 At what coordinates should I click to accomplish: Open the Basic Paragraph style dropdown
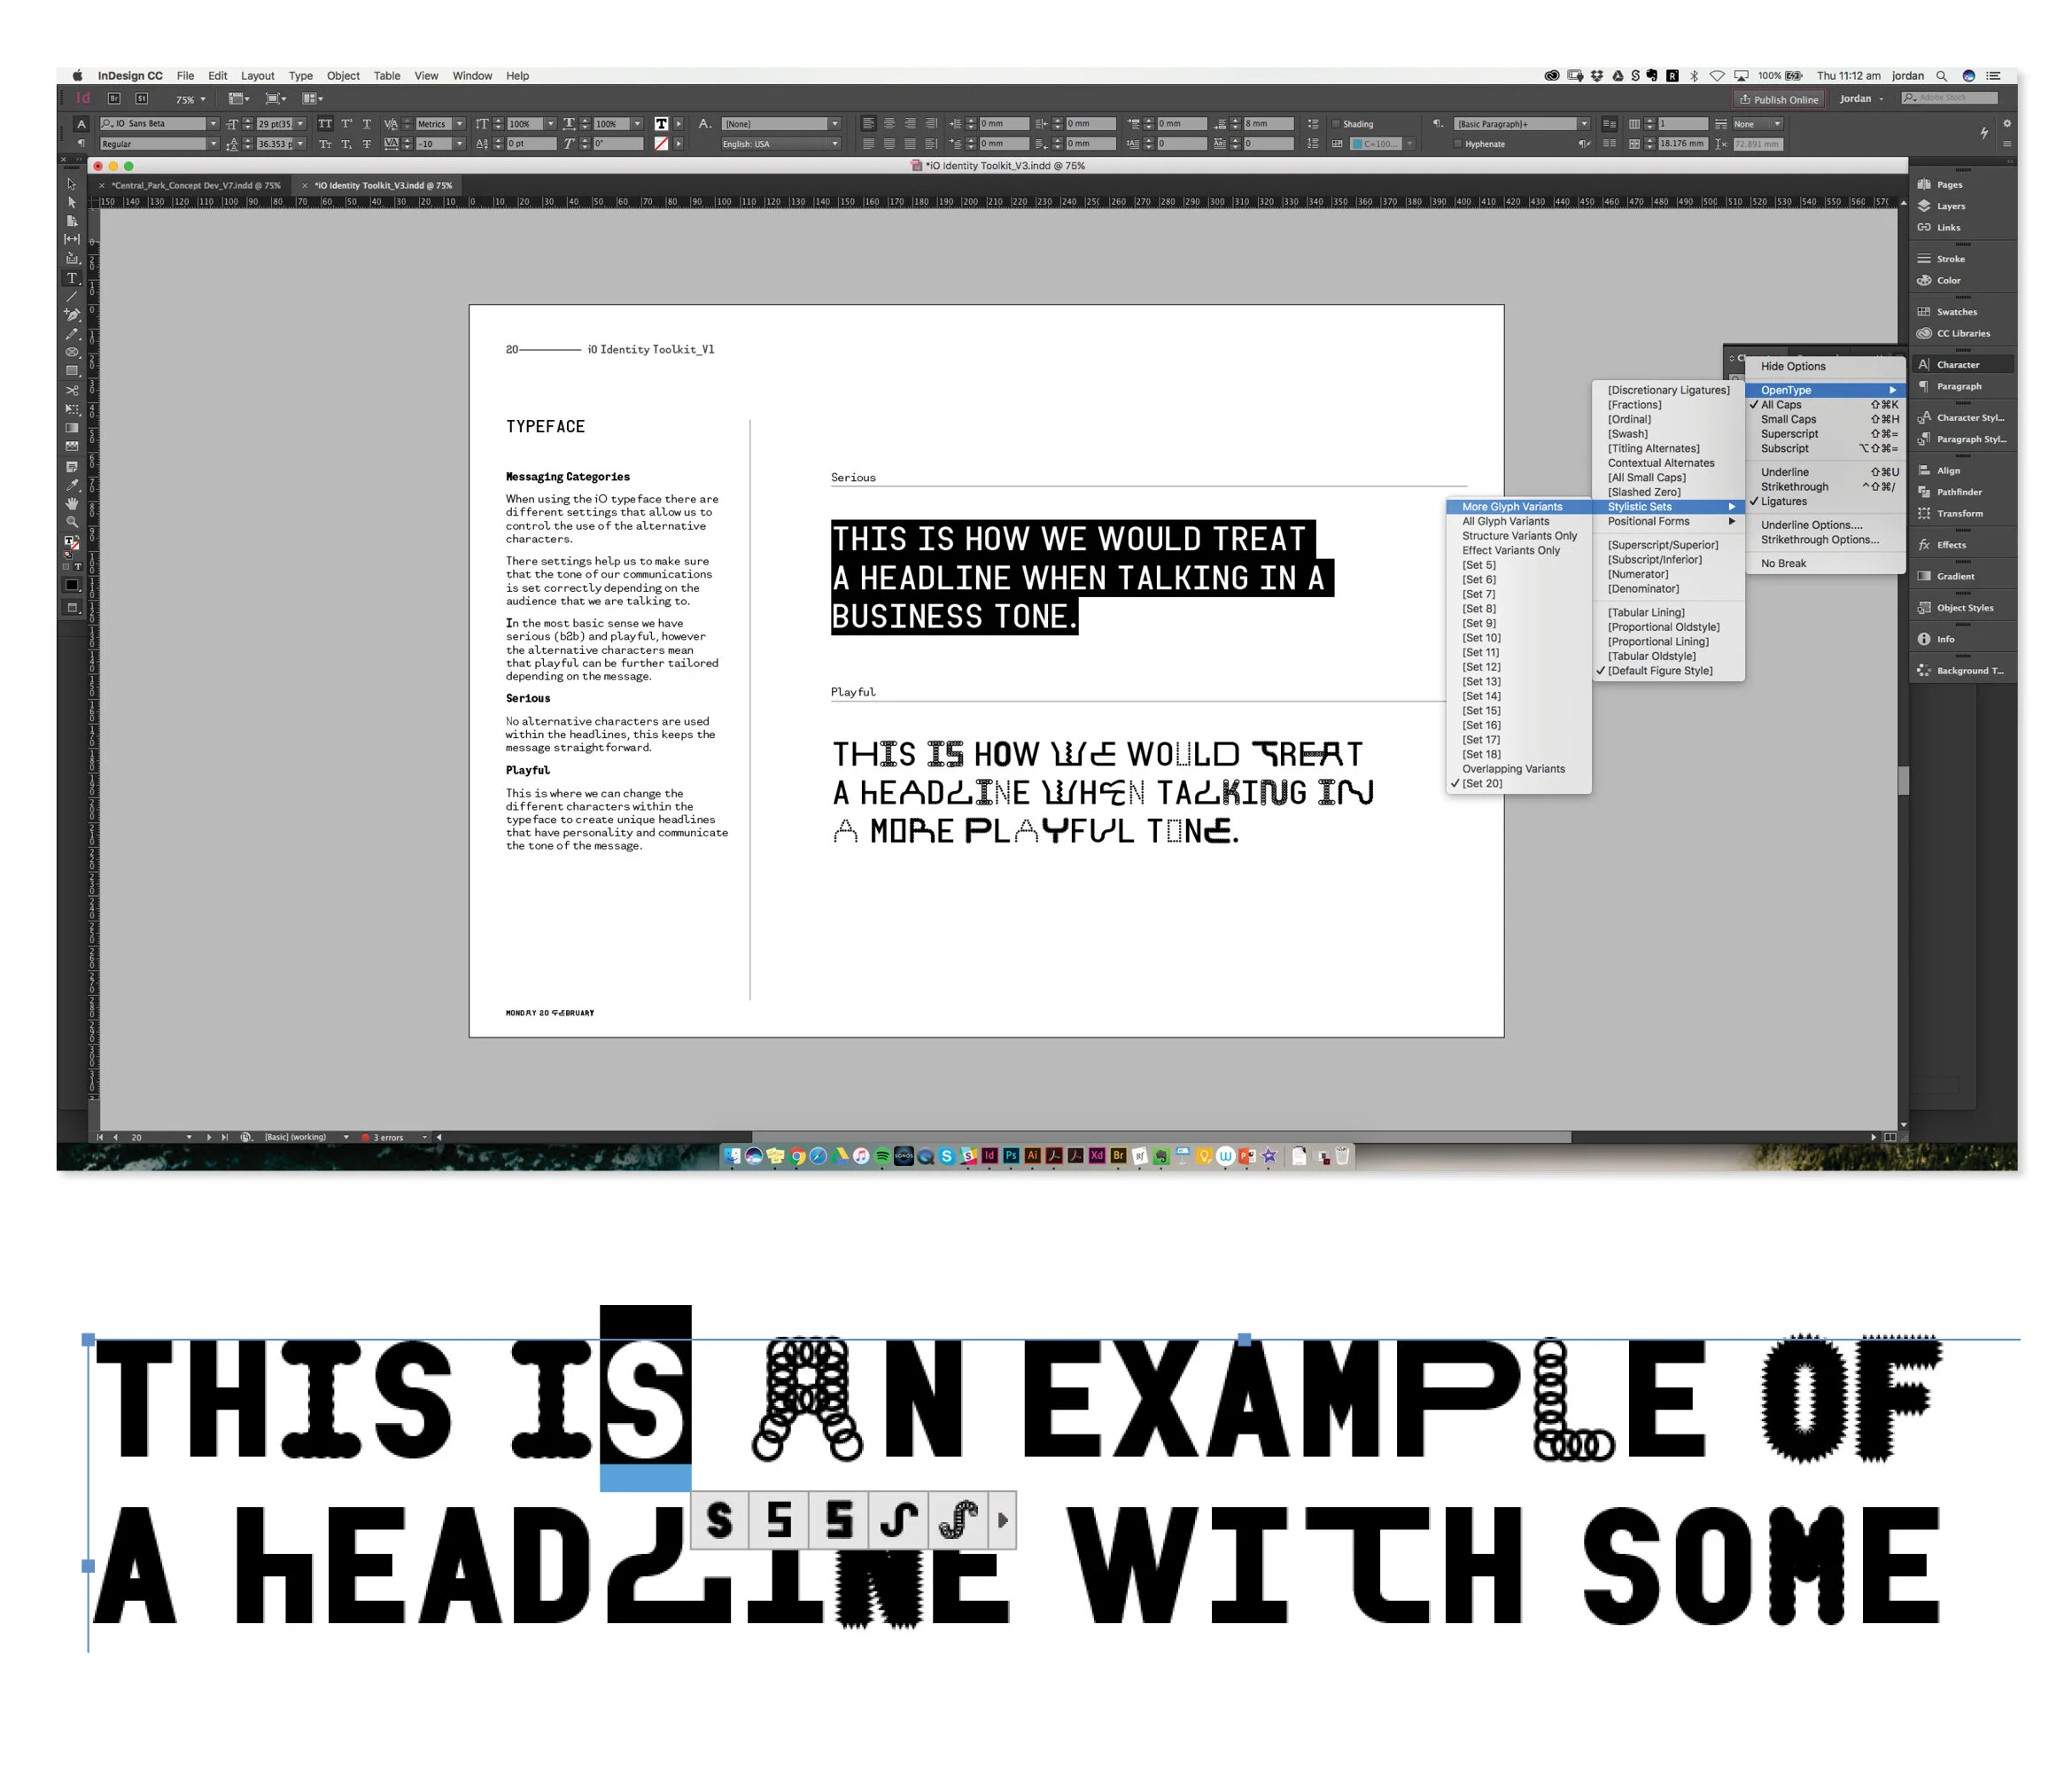1583,124
